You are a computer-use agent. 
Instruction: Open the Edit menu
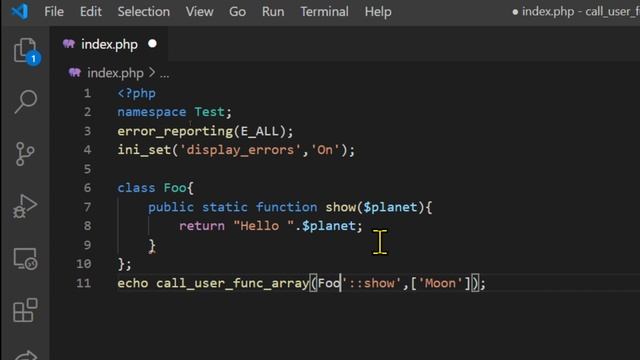coord(91,12)
